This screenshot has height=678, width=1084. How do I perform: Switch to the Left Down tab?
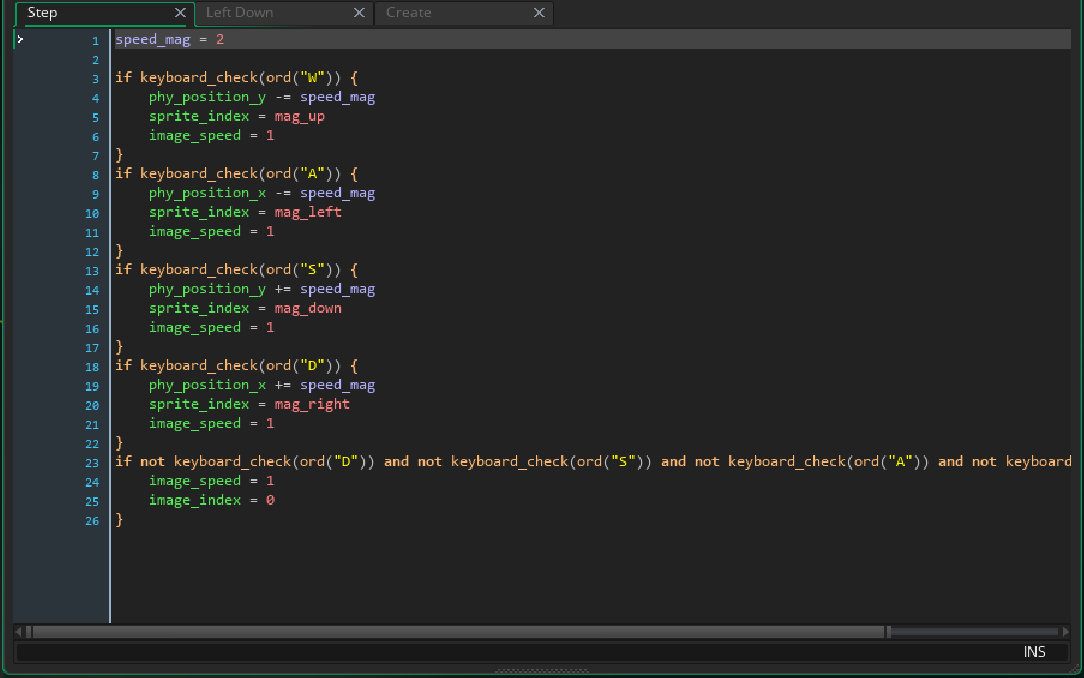point(283,13)
